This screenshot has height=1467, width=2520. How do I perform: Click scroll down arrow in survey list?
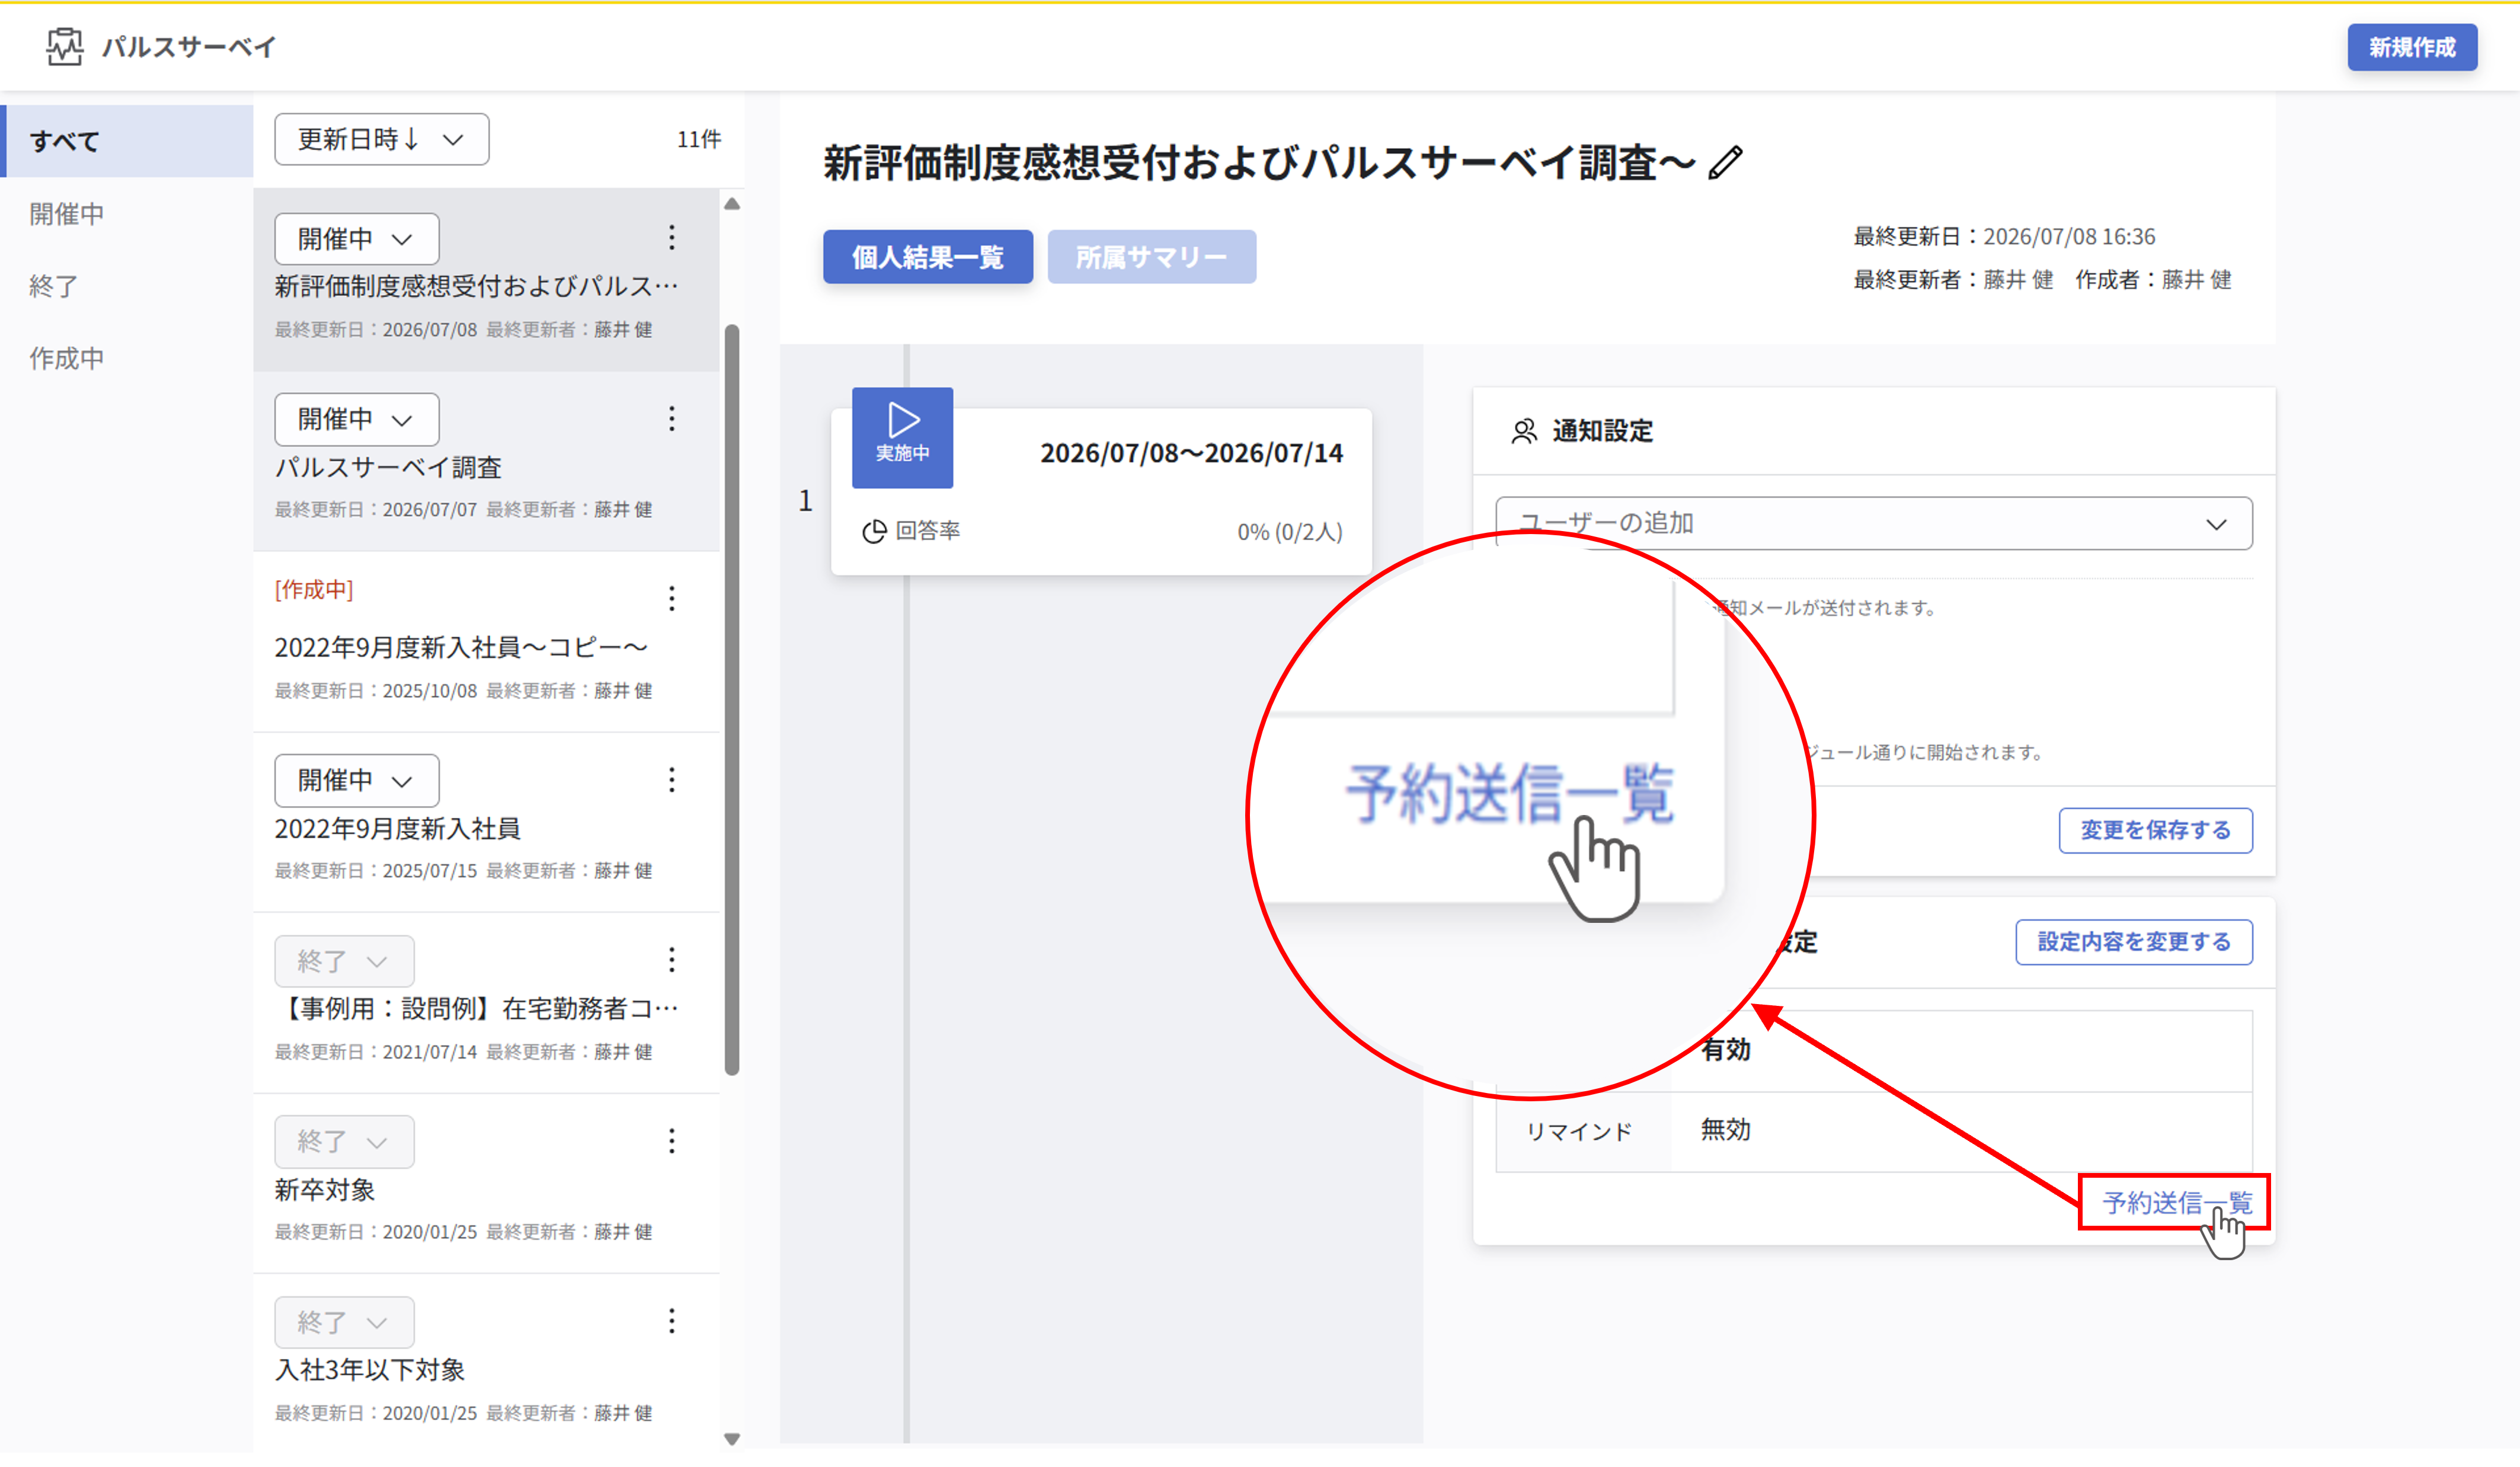point(732,1439)
